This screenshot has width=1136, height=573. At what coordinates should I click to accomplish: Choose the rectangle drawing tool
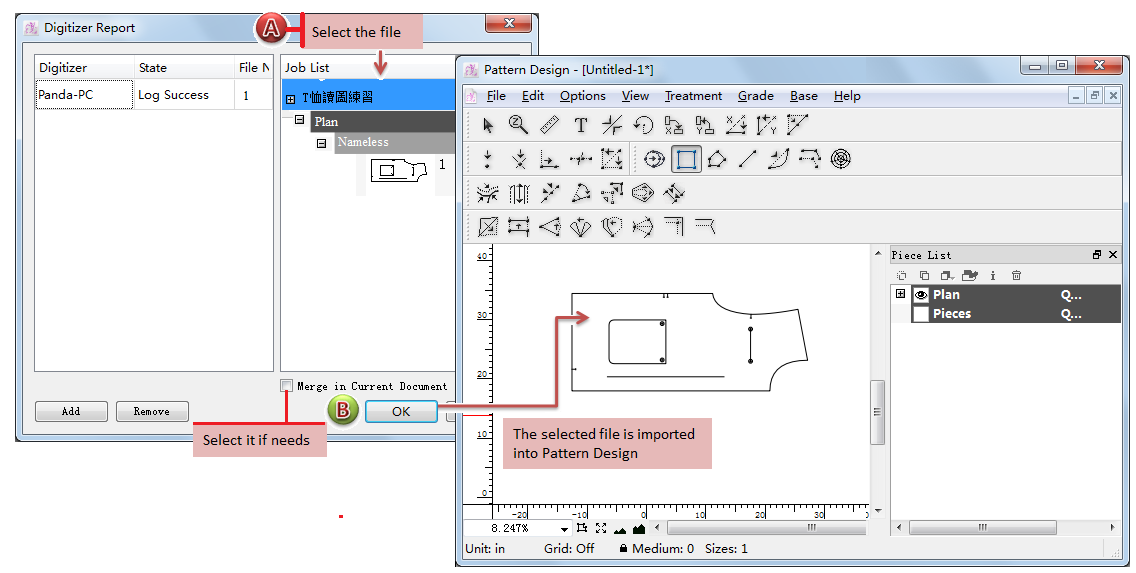point(686,159)
